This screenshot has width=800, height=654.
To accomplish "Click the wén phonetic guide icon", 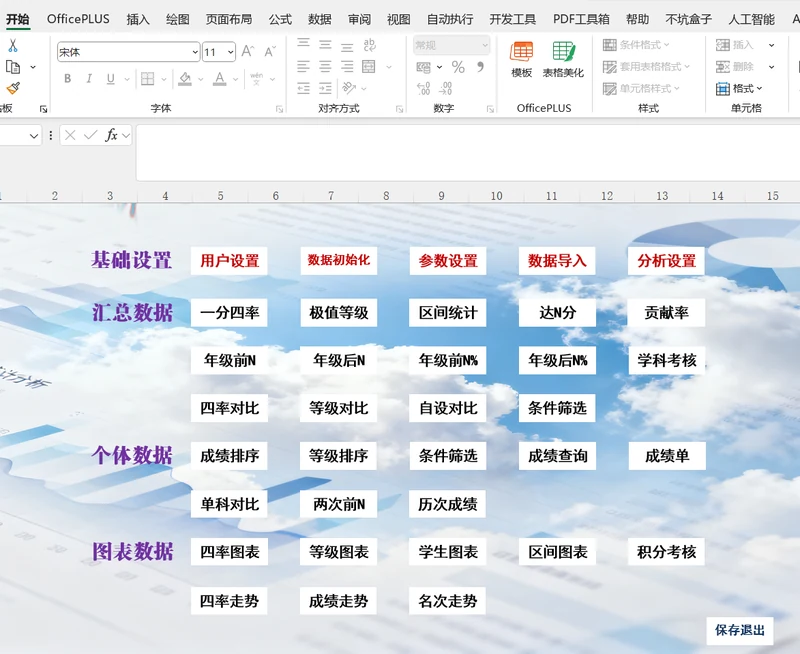I will coord(257,79).
